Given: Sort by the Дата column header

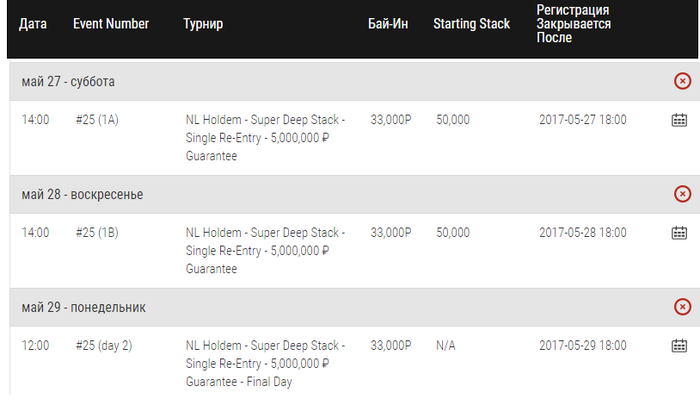Looking at the screenshot, I should (33, 23).
